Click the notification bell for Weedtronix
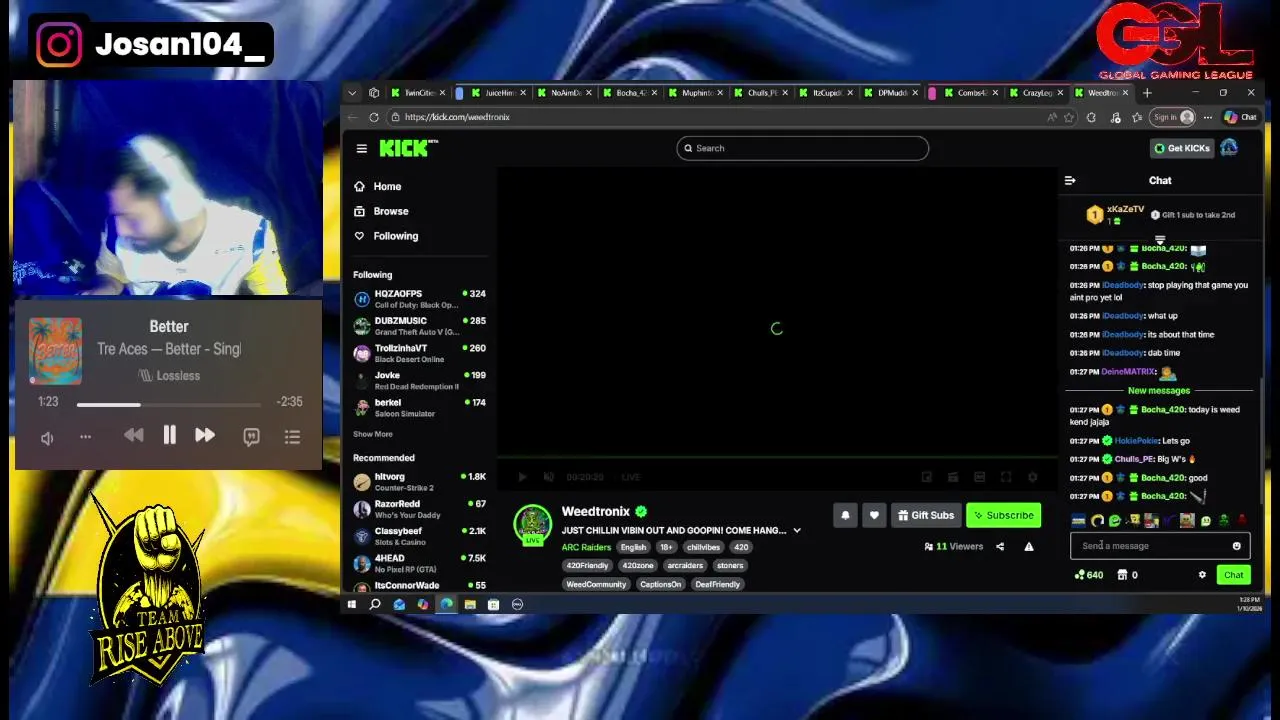This screenshot has height=720, width=1280. point(845,515)
